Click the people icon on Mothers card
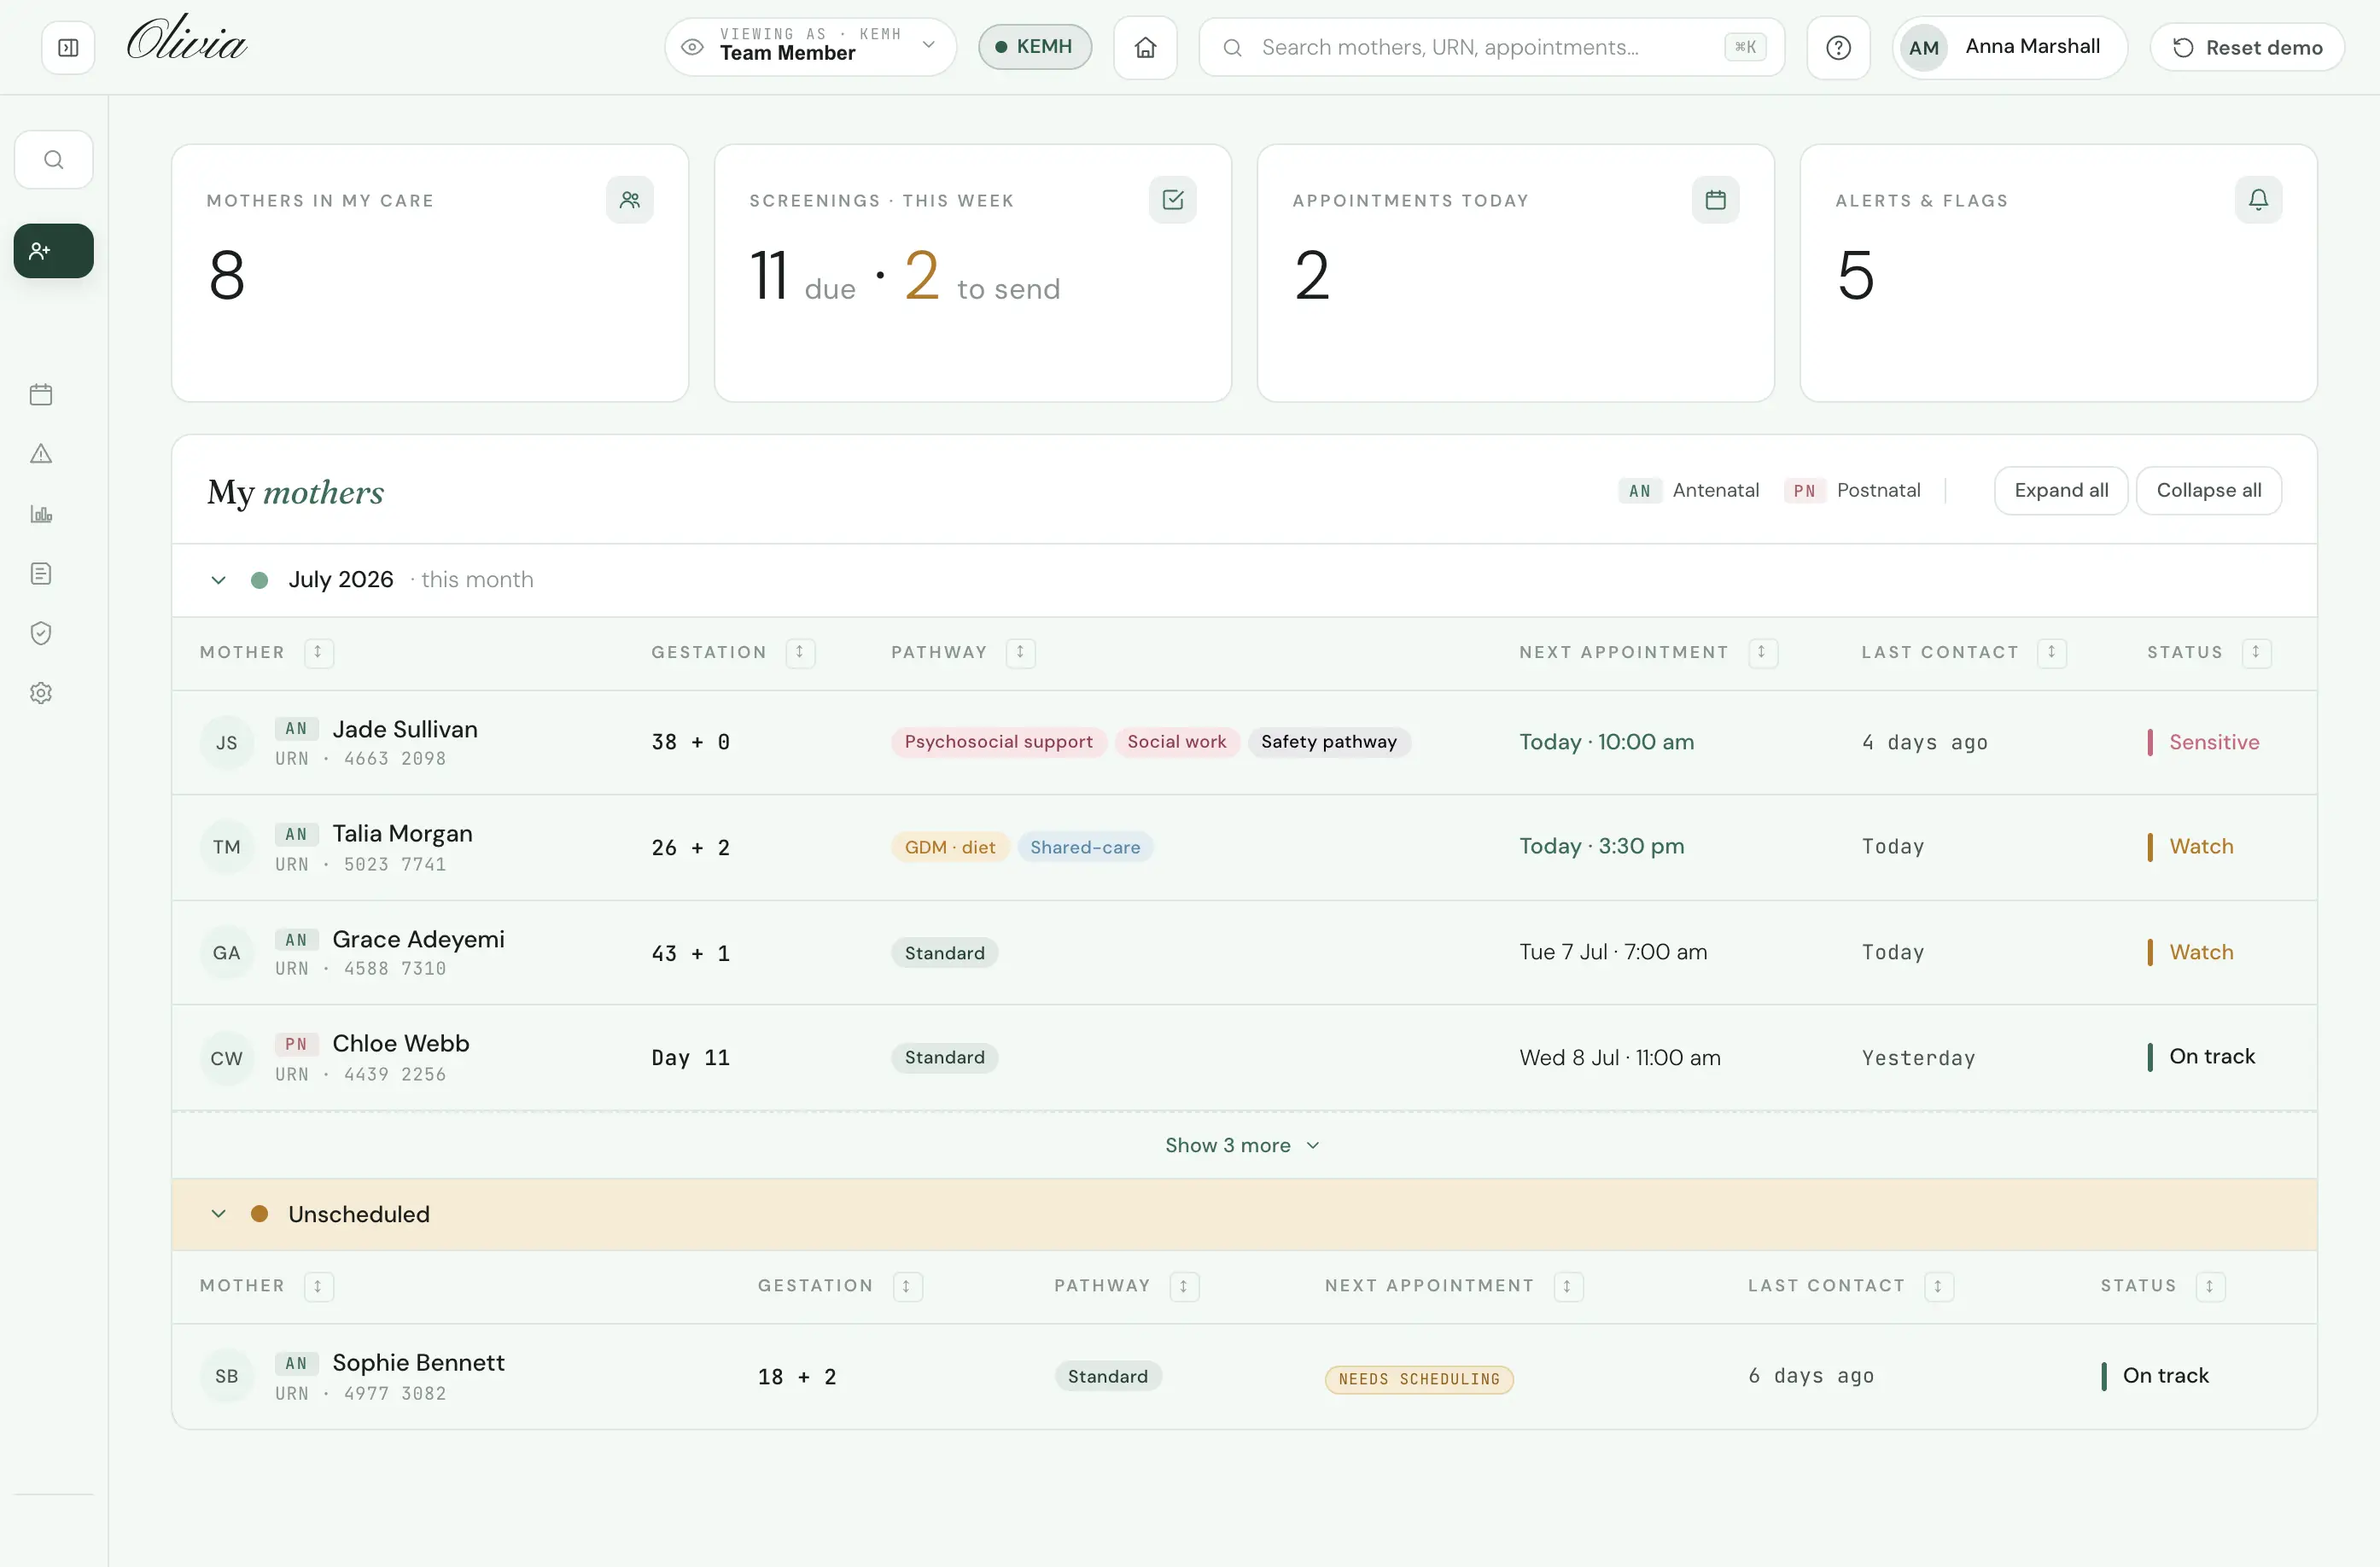 pyautogui.click(x=630, y=200)
